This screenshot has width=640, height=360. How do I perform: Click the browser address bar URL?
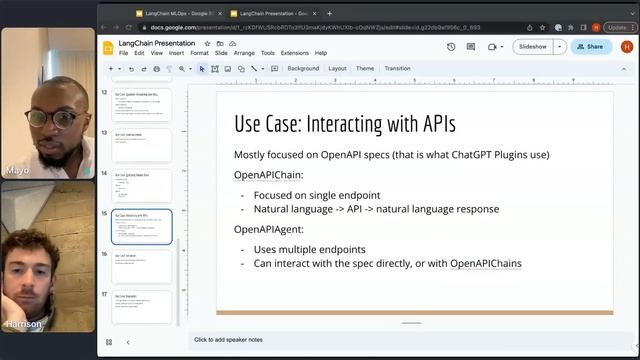(x=315, y=28)
